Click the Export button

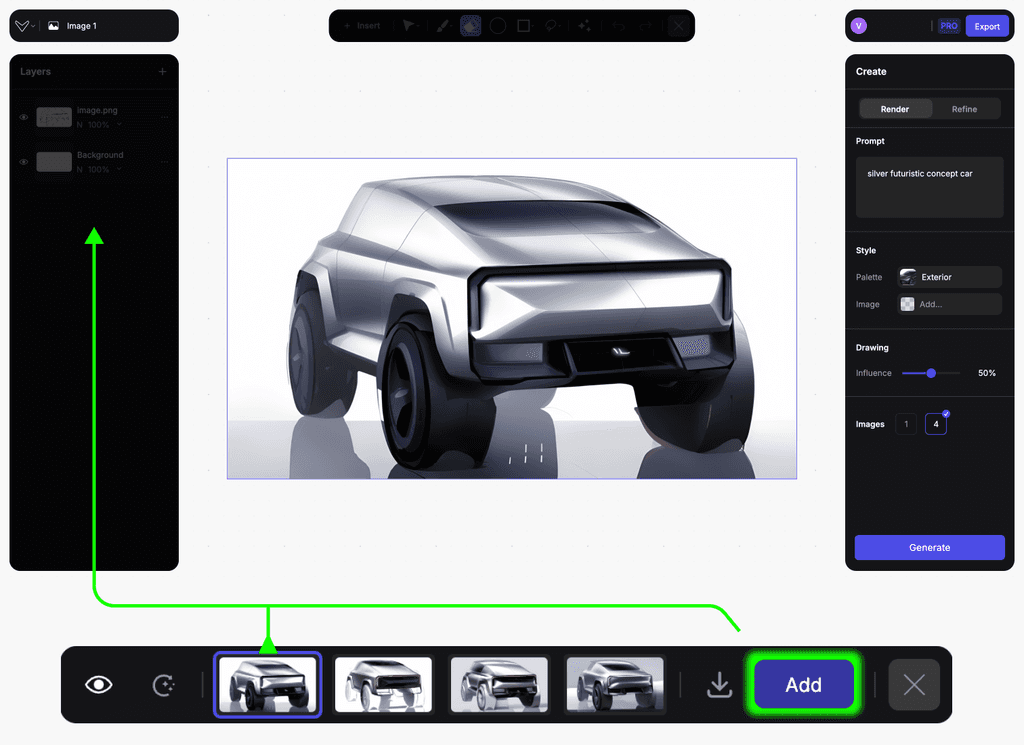point(987,25)
